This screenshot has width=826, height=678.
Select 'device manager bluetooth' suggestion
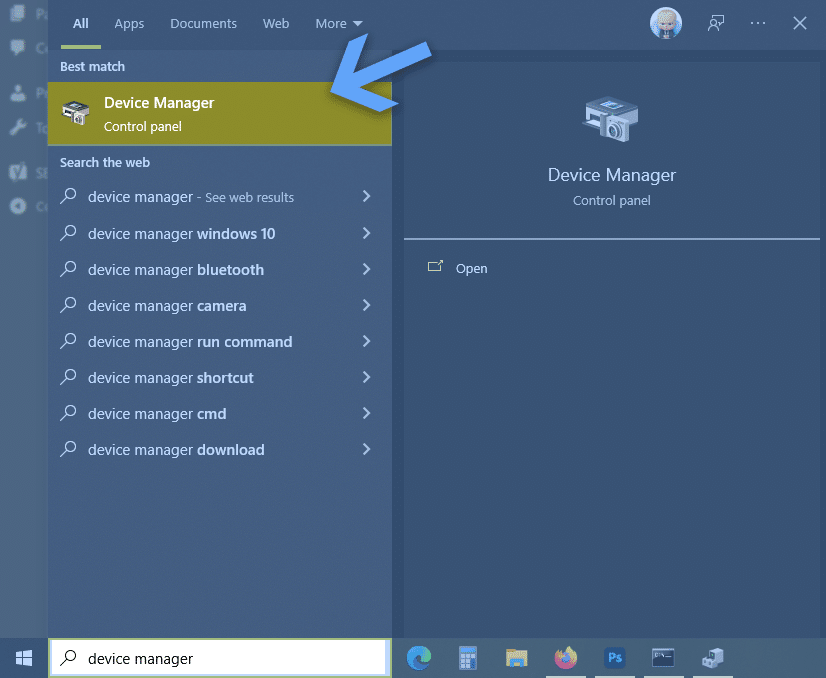[x=220, y=270]
